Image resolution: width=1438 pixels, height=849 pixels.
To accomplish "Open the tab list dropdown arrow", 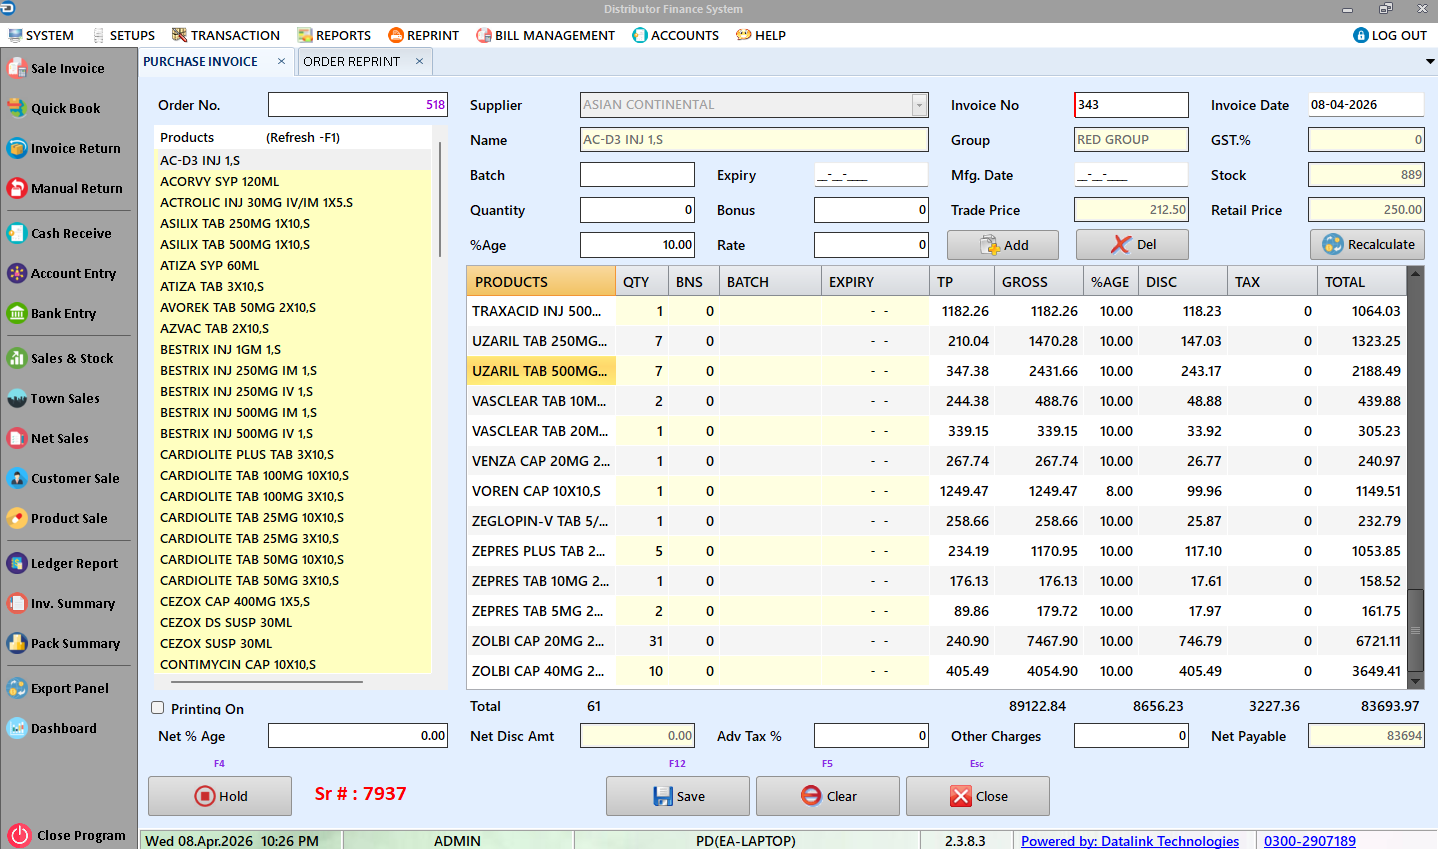I will click(1430, 61).
